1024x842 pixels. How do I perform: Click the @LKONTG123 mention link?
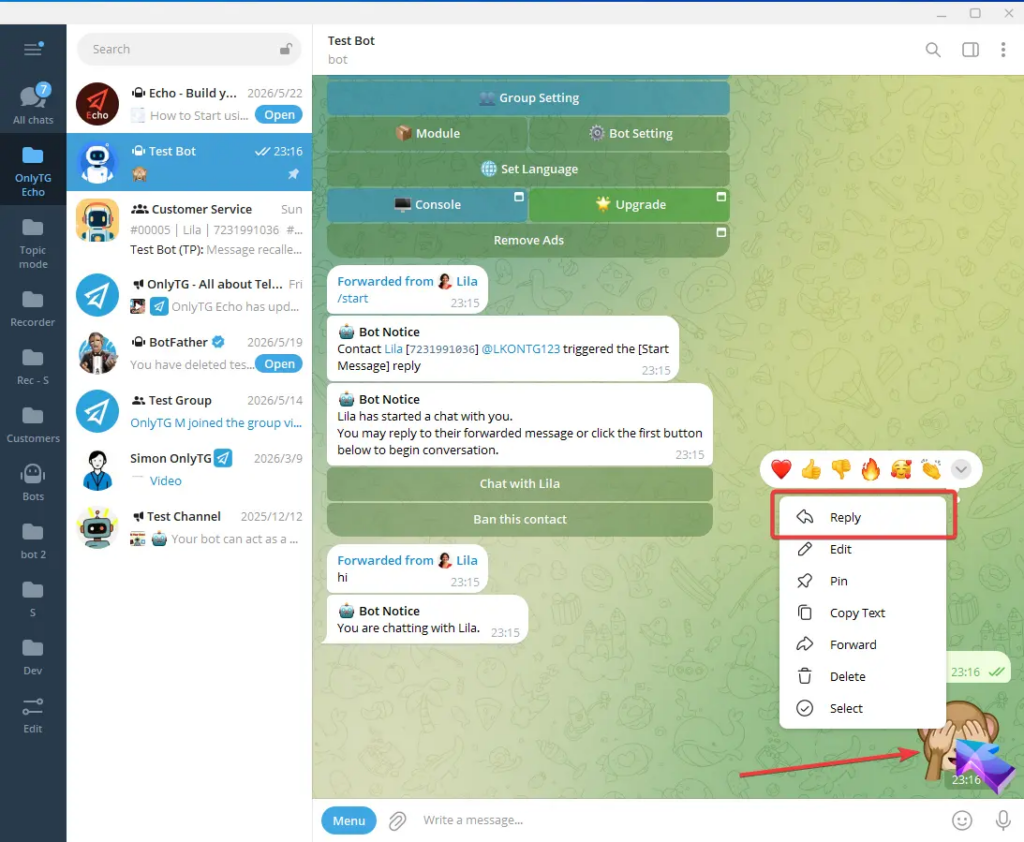(x=520, y=349)
